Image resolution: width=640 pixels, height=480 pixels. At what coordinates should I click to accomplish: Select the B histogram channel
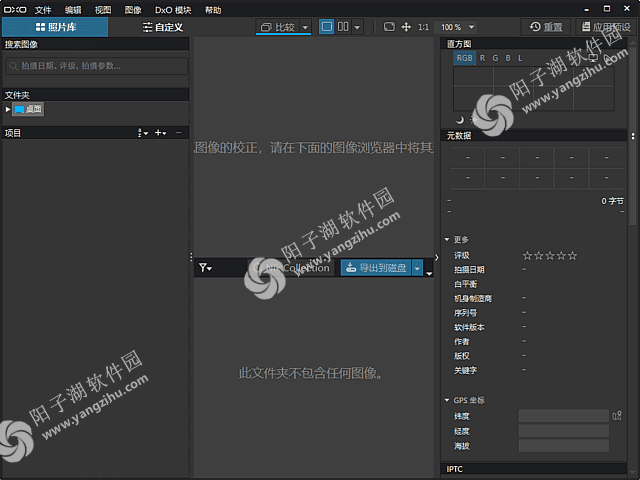click(508, 58)
